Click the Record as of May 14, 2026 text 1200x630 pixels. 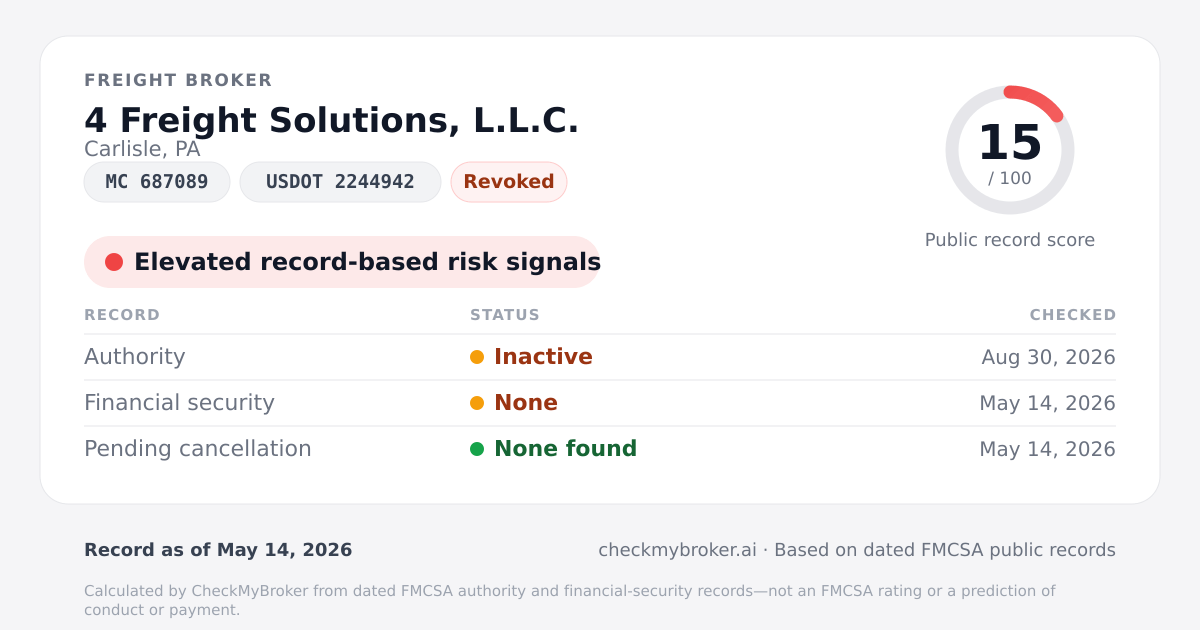point(218,550)
